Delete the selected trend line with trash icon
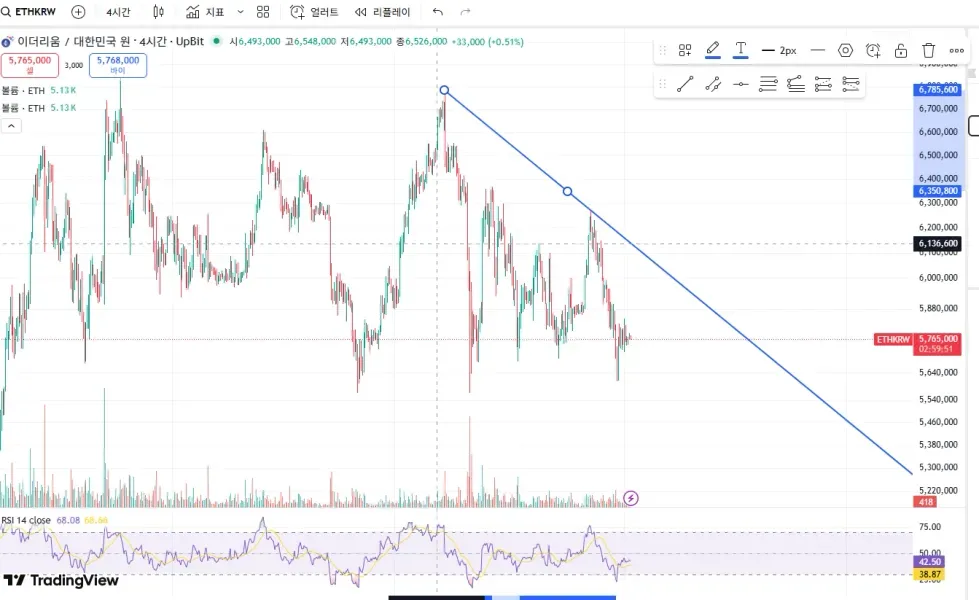979x600 pixels. pyautogui.click(x=928, y=50)
